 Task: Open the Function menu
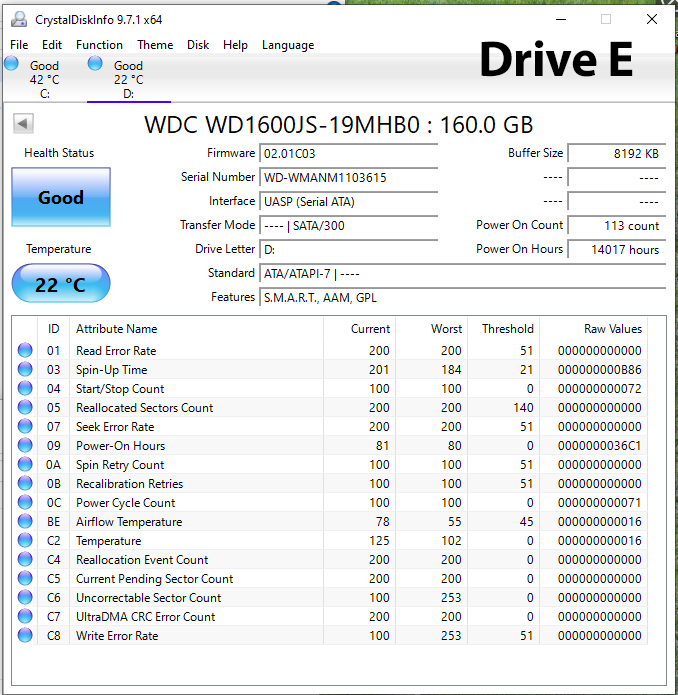coord(99,45)
